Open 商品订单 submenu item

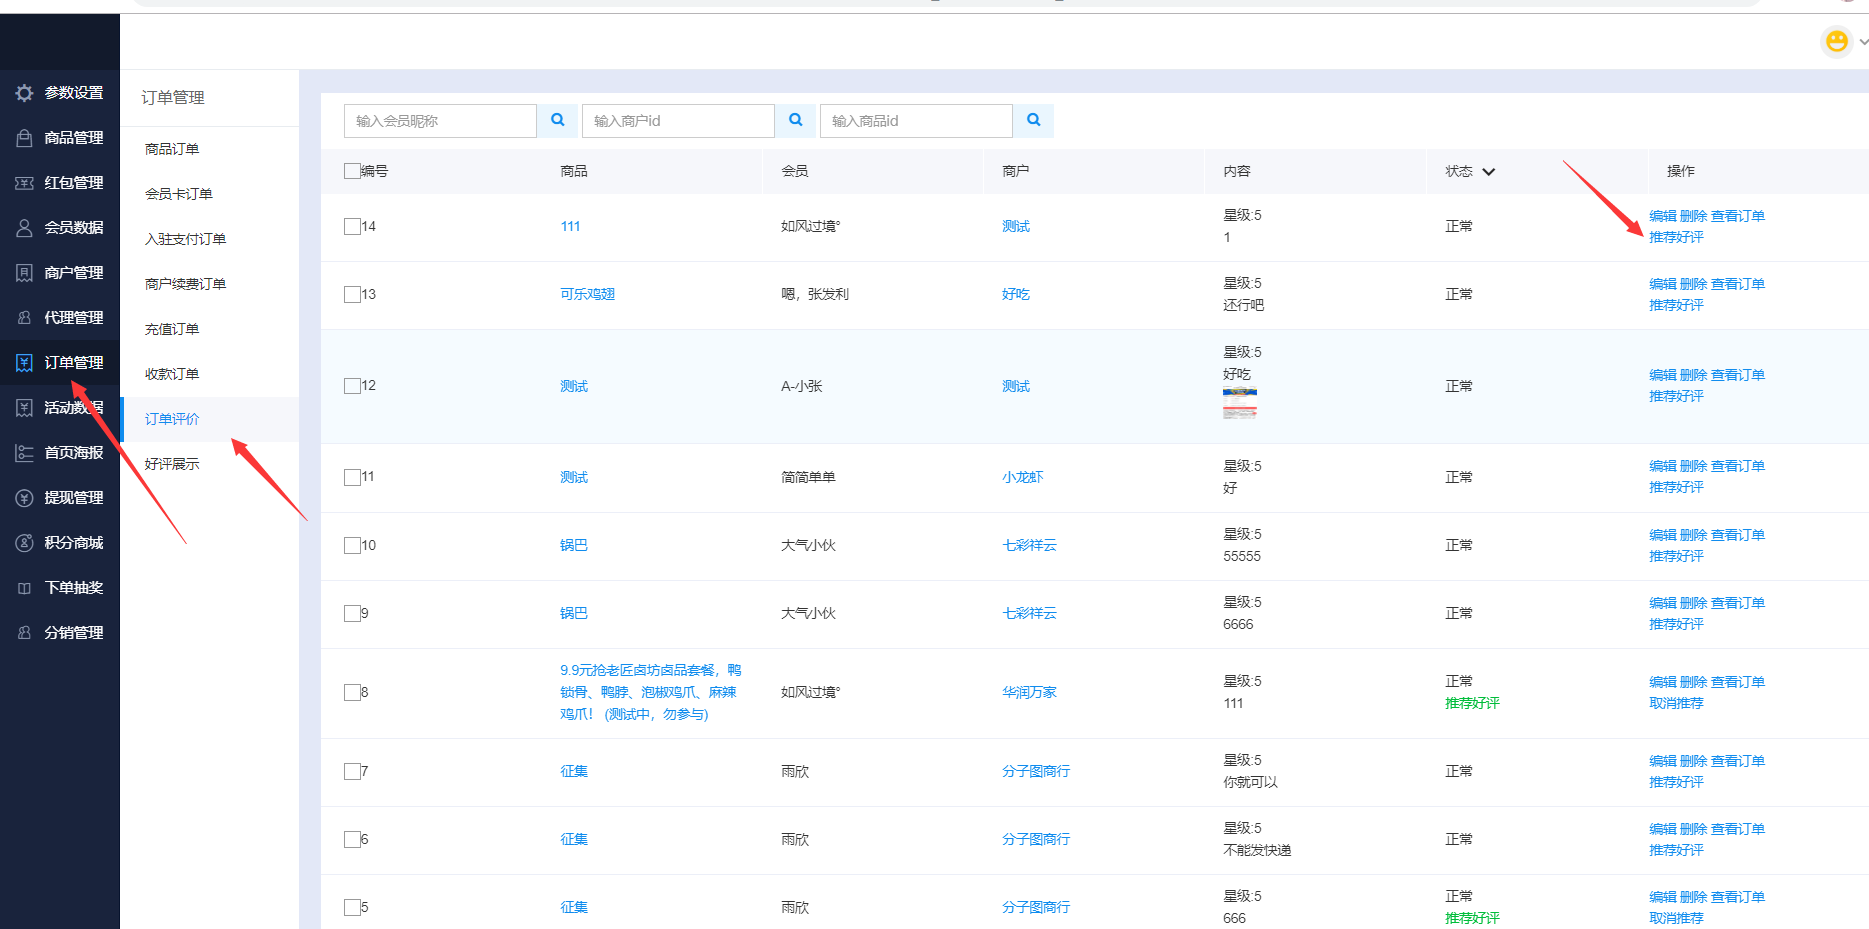172,149
